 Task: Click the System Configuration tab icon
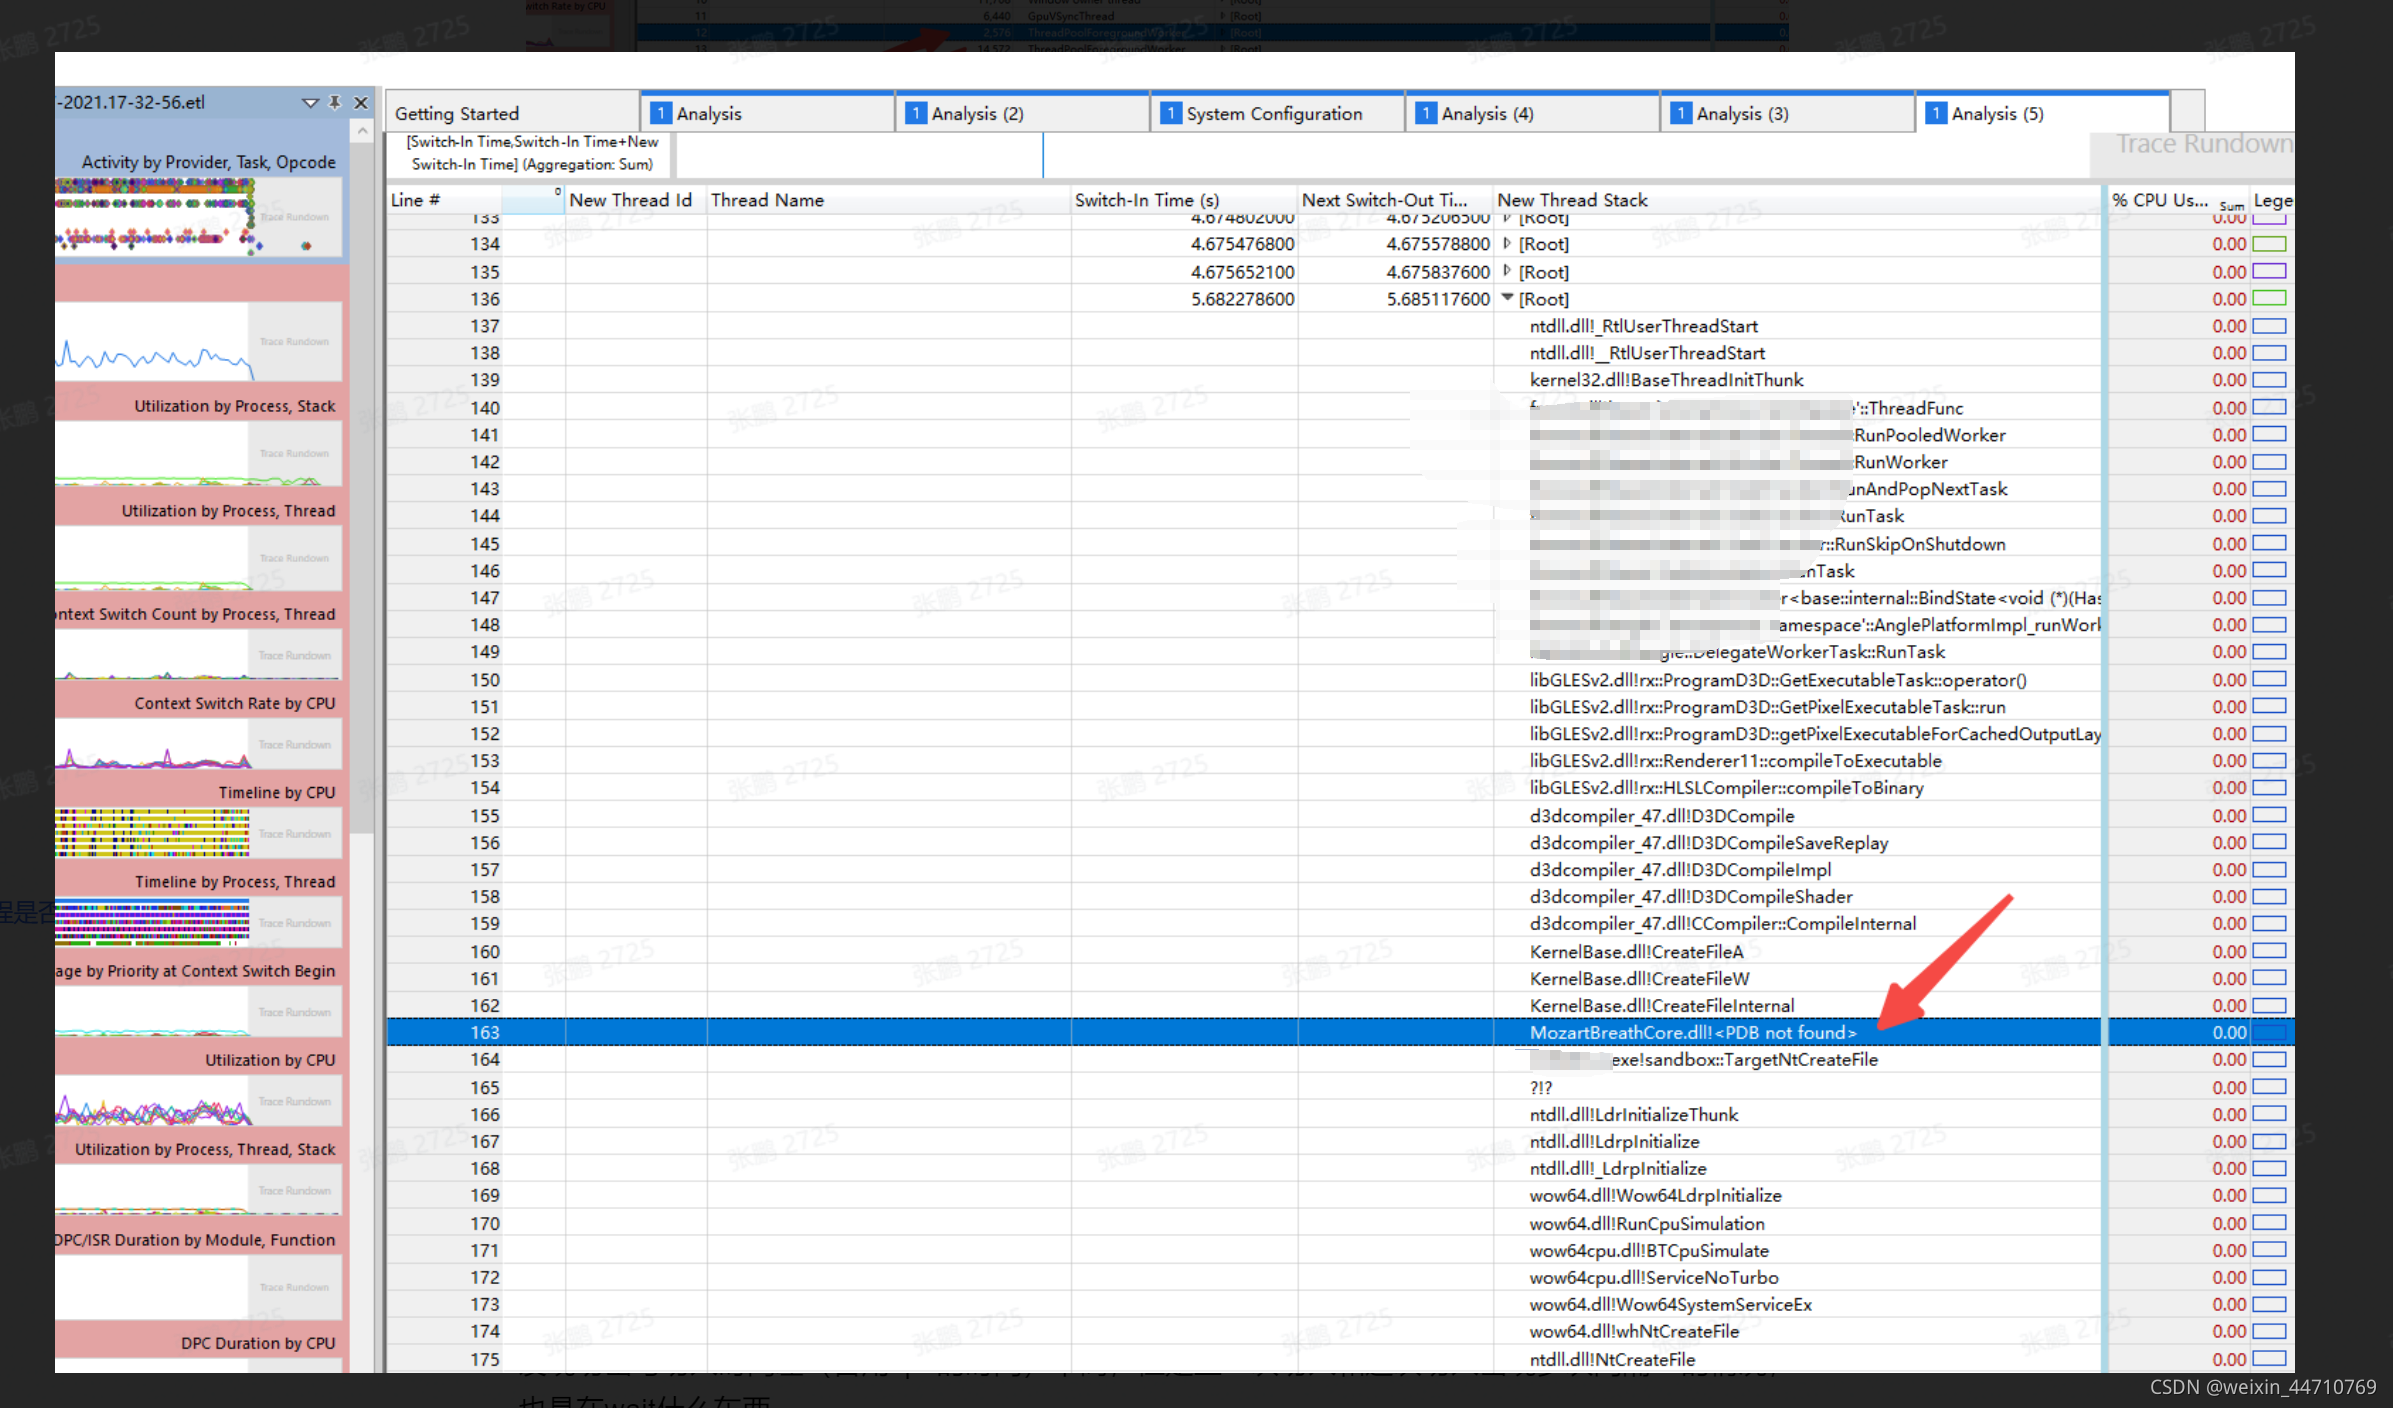coord(1170,113)
